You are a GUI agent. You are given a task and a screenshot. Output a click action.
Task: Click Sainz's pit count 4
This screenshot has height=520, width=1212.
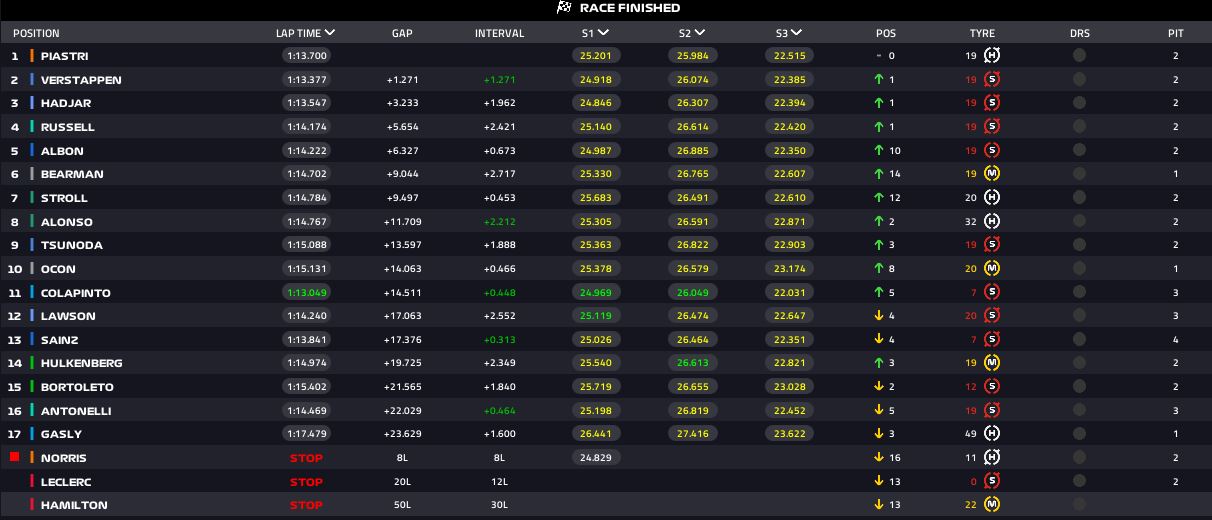[x=1176, y=340]
